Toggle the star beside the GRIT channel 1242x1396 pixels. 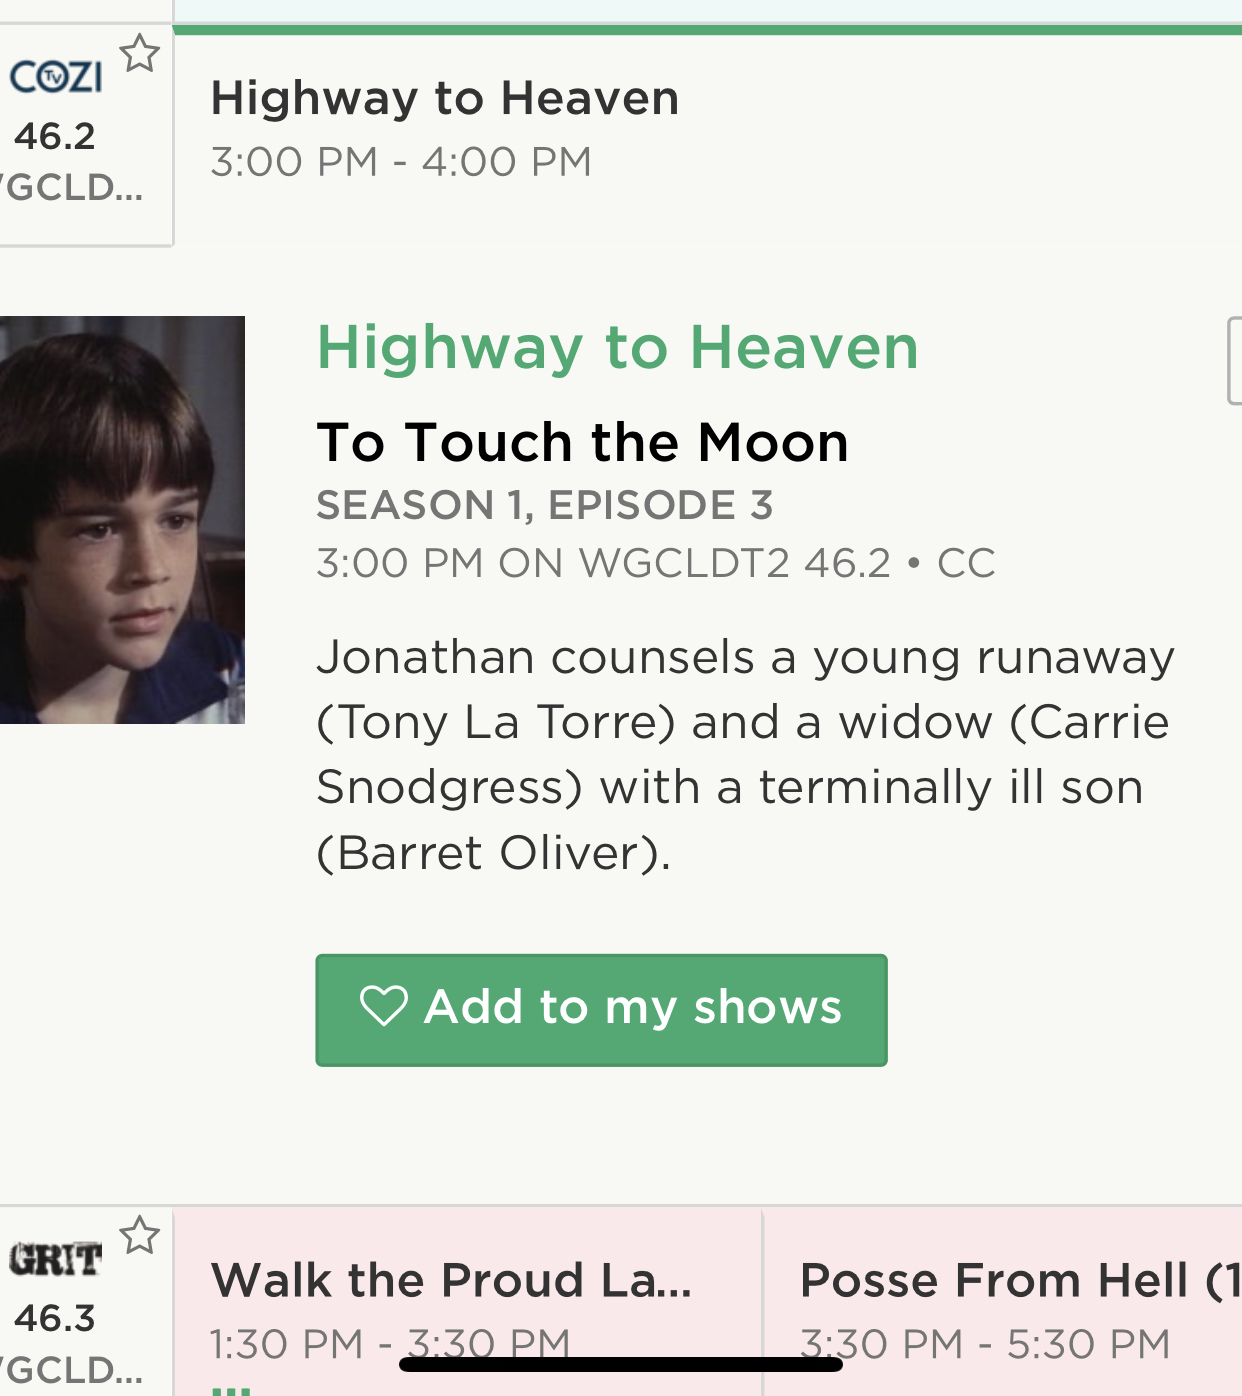140,1236
